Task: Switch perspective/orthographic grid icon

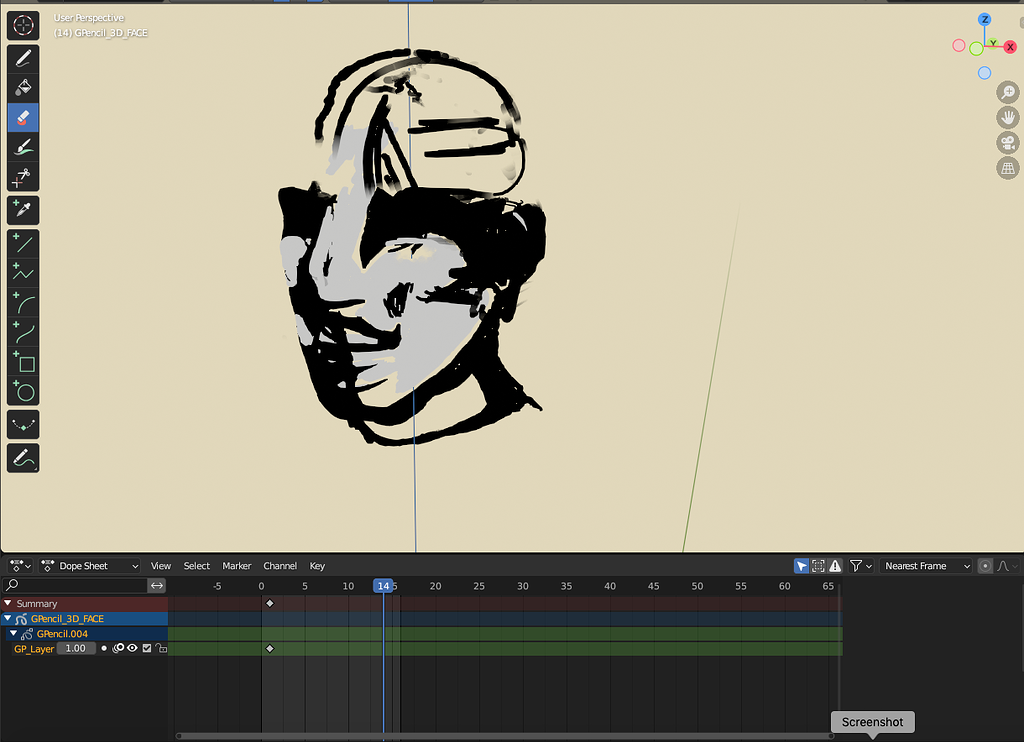Action: pyautogui.click(x=1008, y=169)
